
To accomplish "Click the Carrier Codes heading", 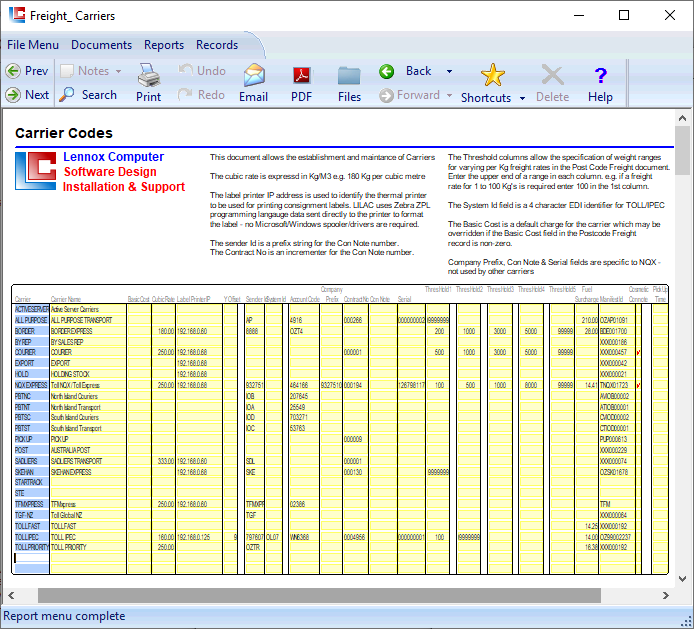I will pos(64,133).
